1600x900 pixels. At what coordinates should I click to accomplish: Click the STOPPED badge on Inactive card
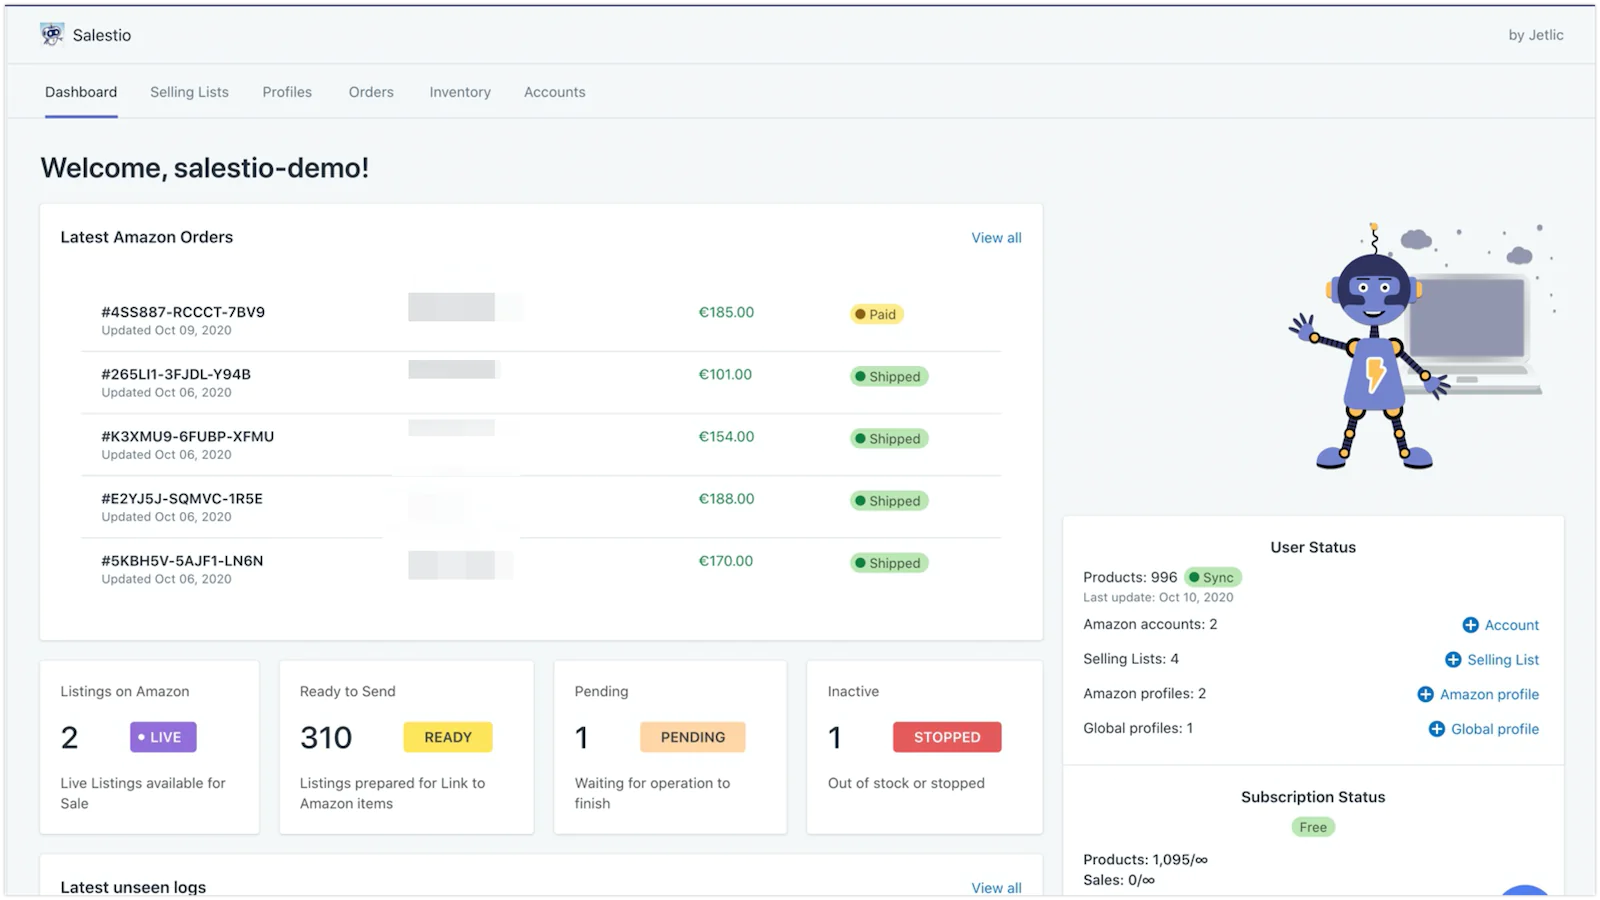coord(946,737)
